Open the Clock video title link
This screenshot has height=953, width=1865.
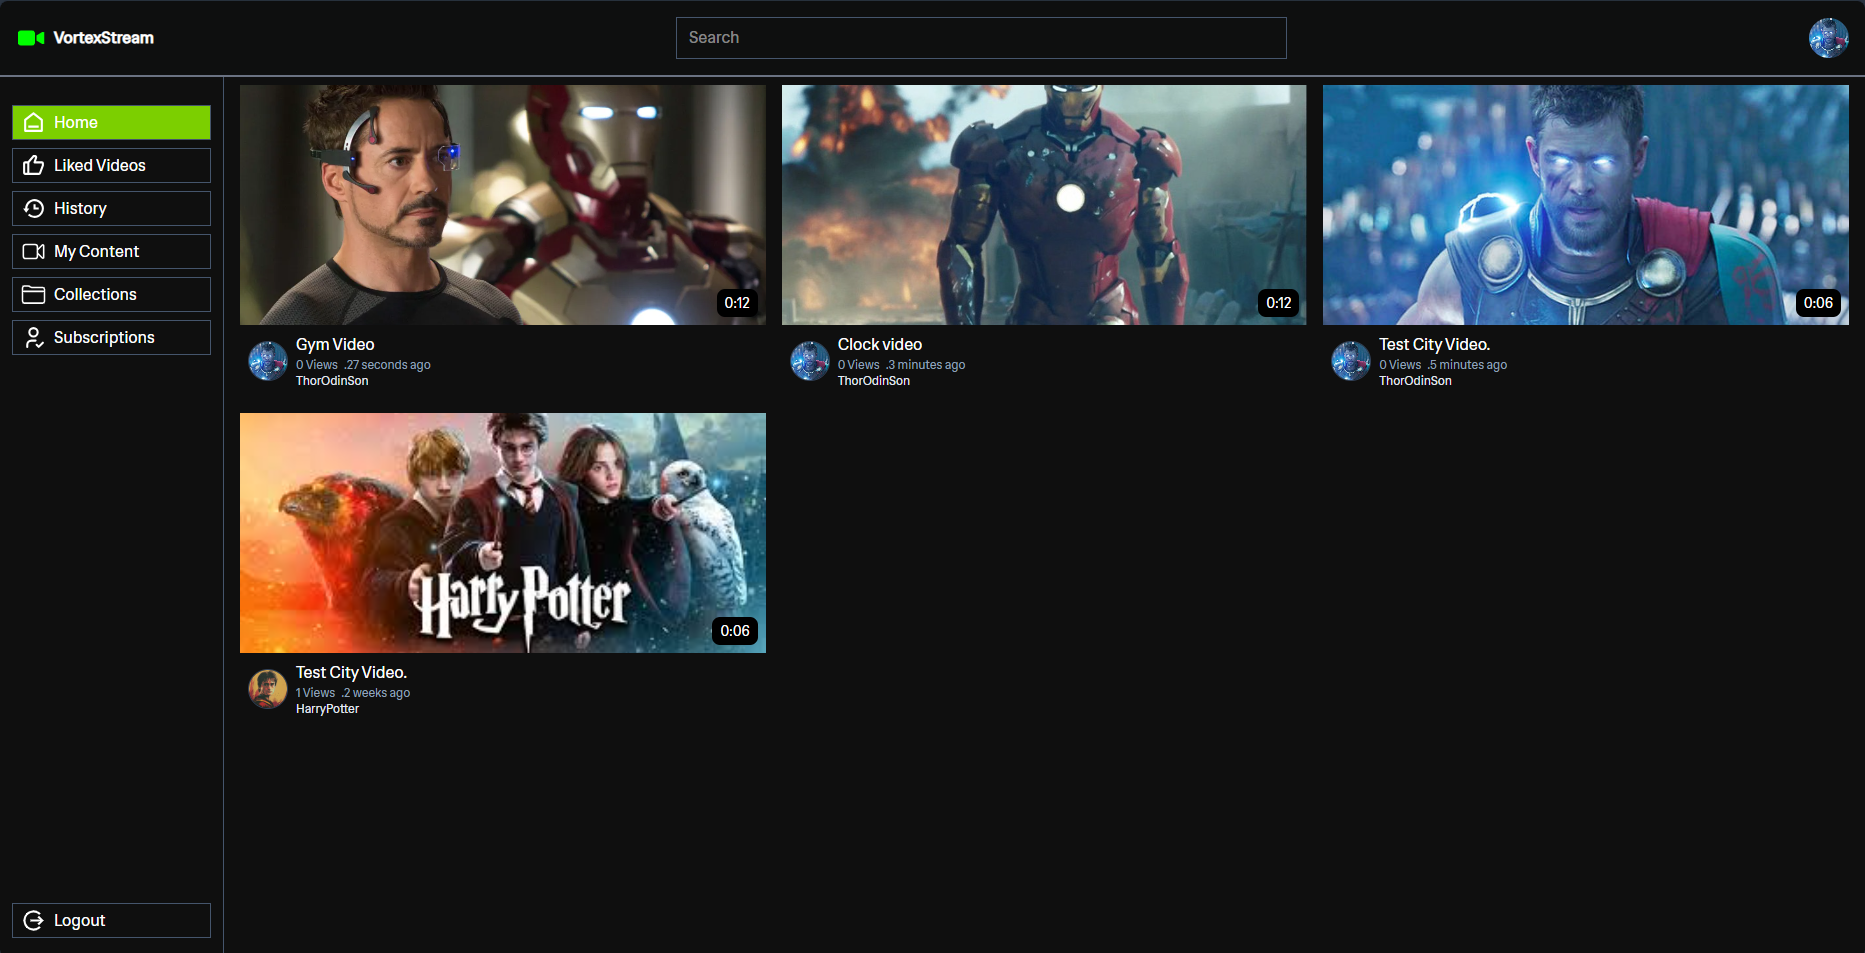(879, 345)
